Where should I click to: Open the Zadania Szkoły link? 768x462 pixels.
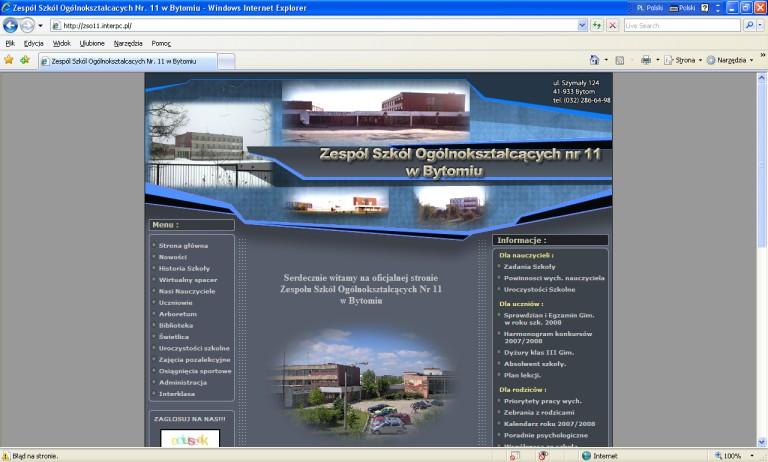coord(529,267)
